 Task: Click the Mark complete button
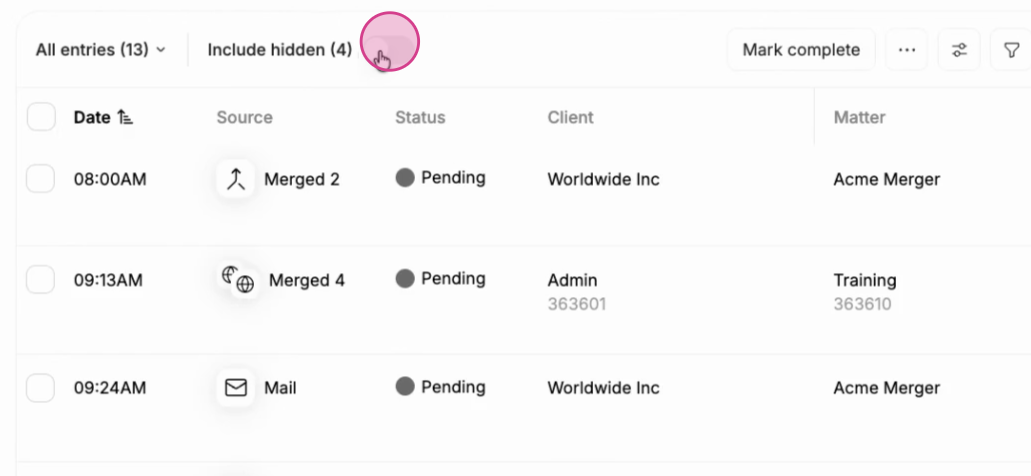tap(801, 50)
